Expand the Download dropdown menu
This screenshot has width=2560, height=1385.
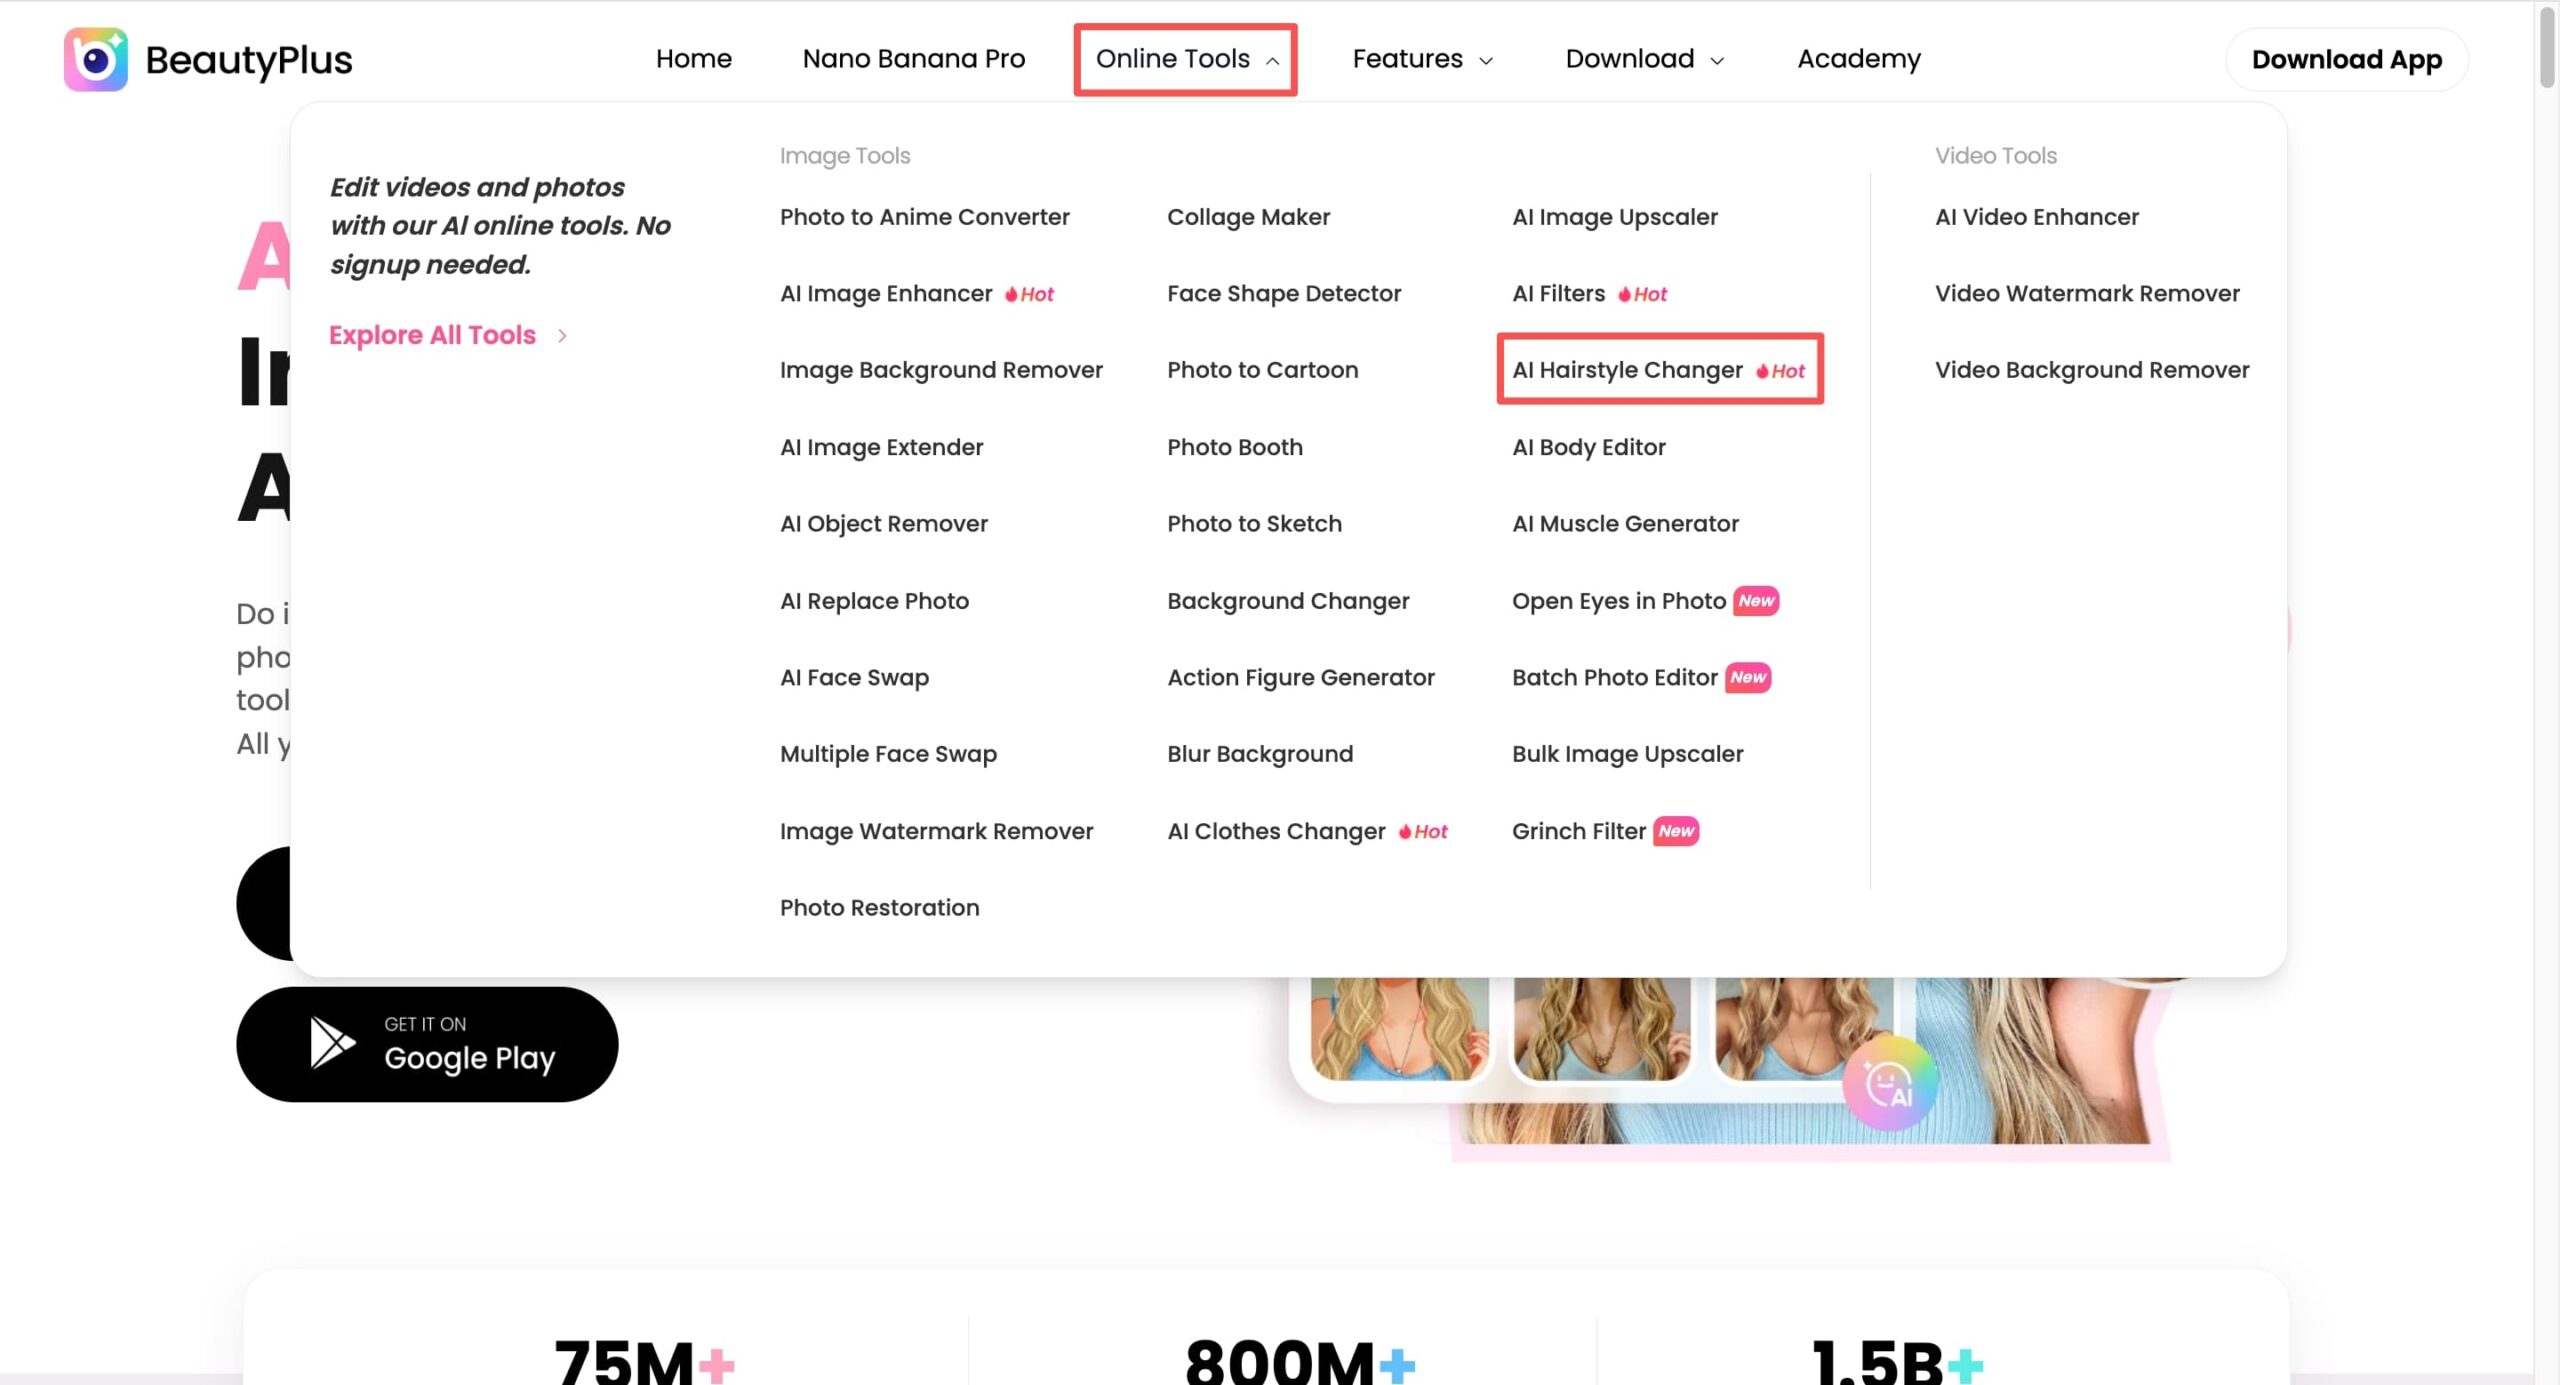tap(1644, 59)
